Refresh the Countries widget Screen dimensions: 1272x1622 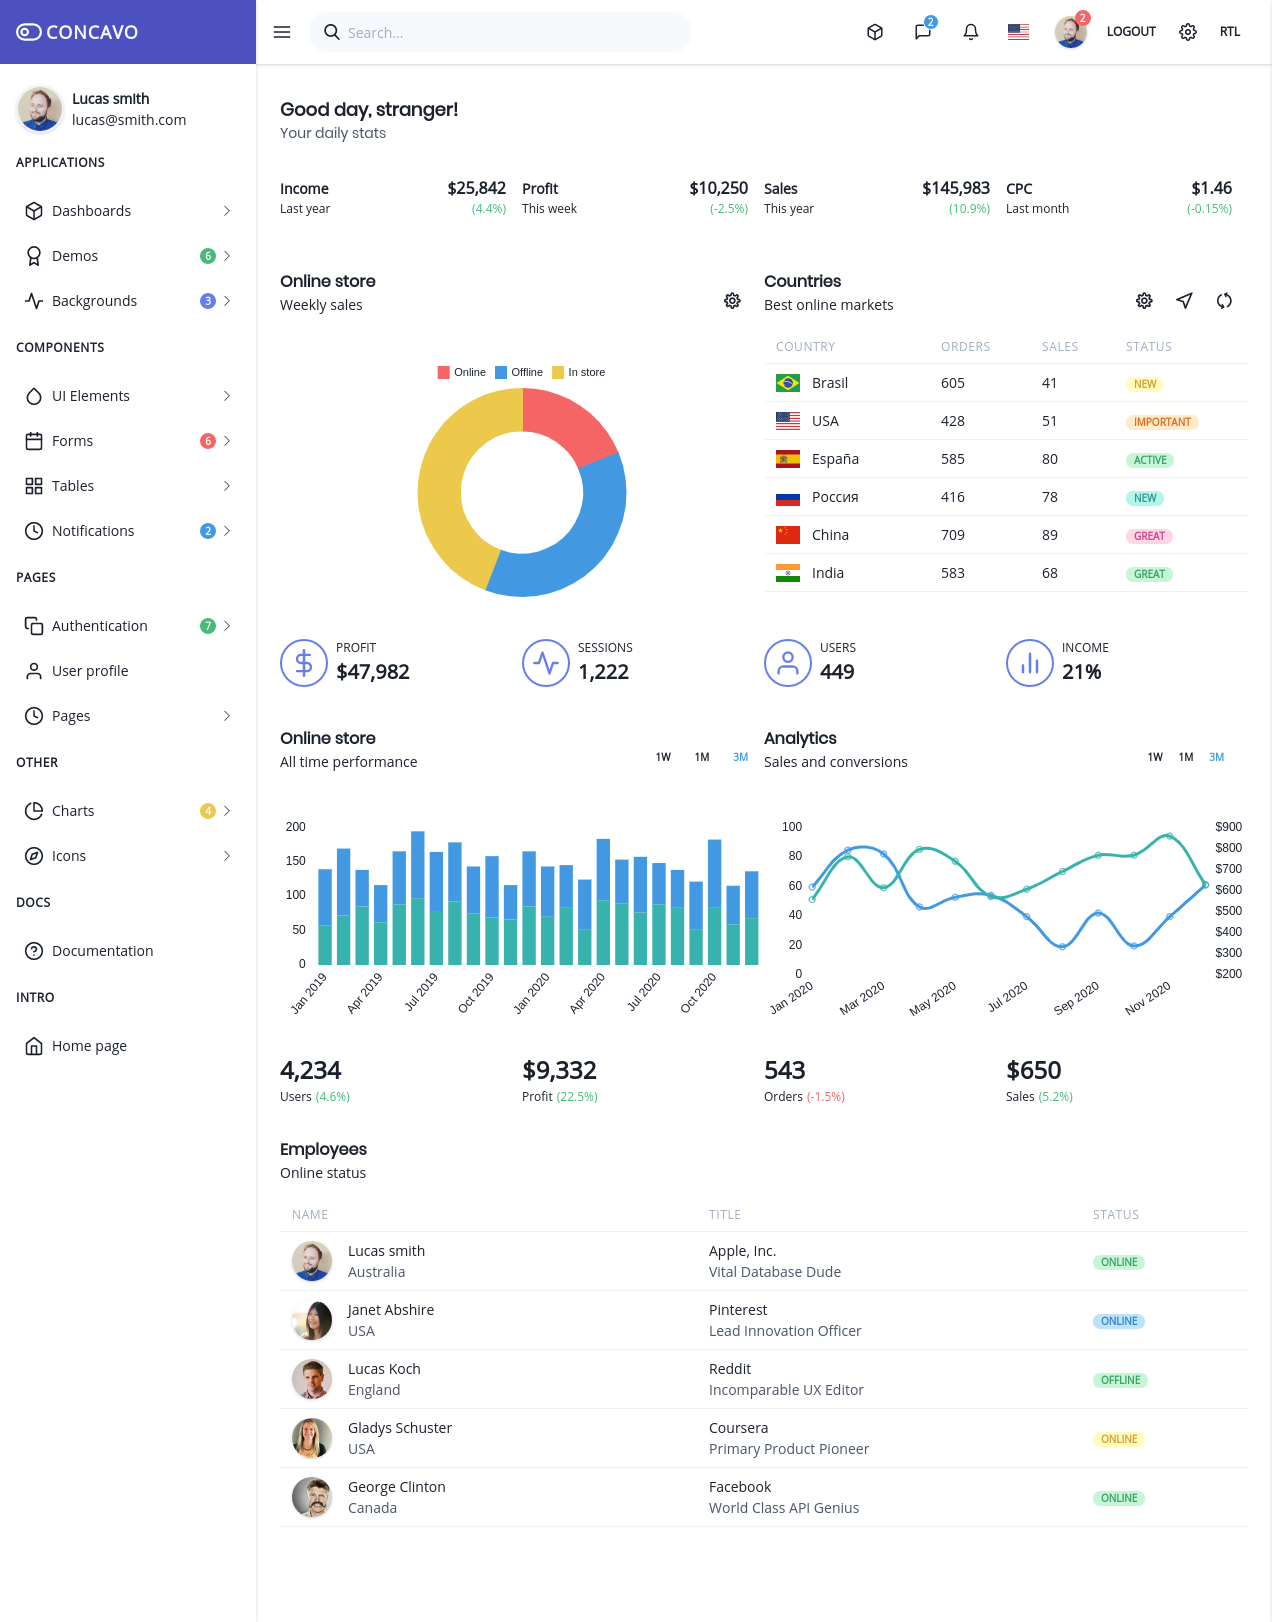pyautogui.click(x=1224, y=301)
